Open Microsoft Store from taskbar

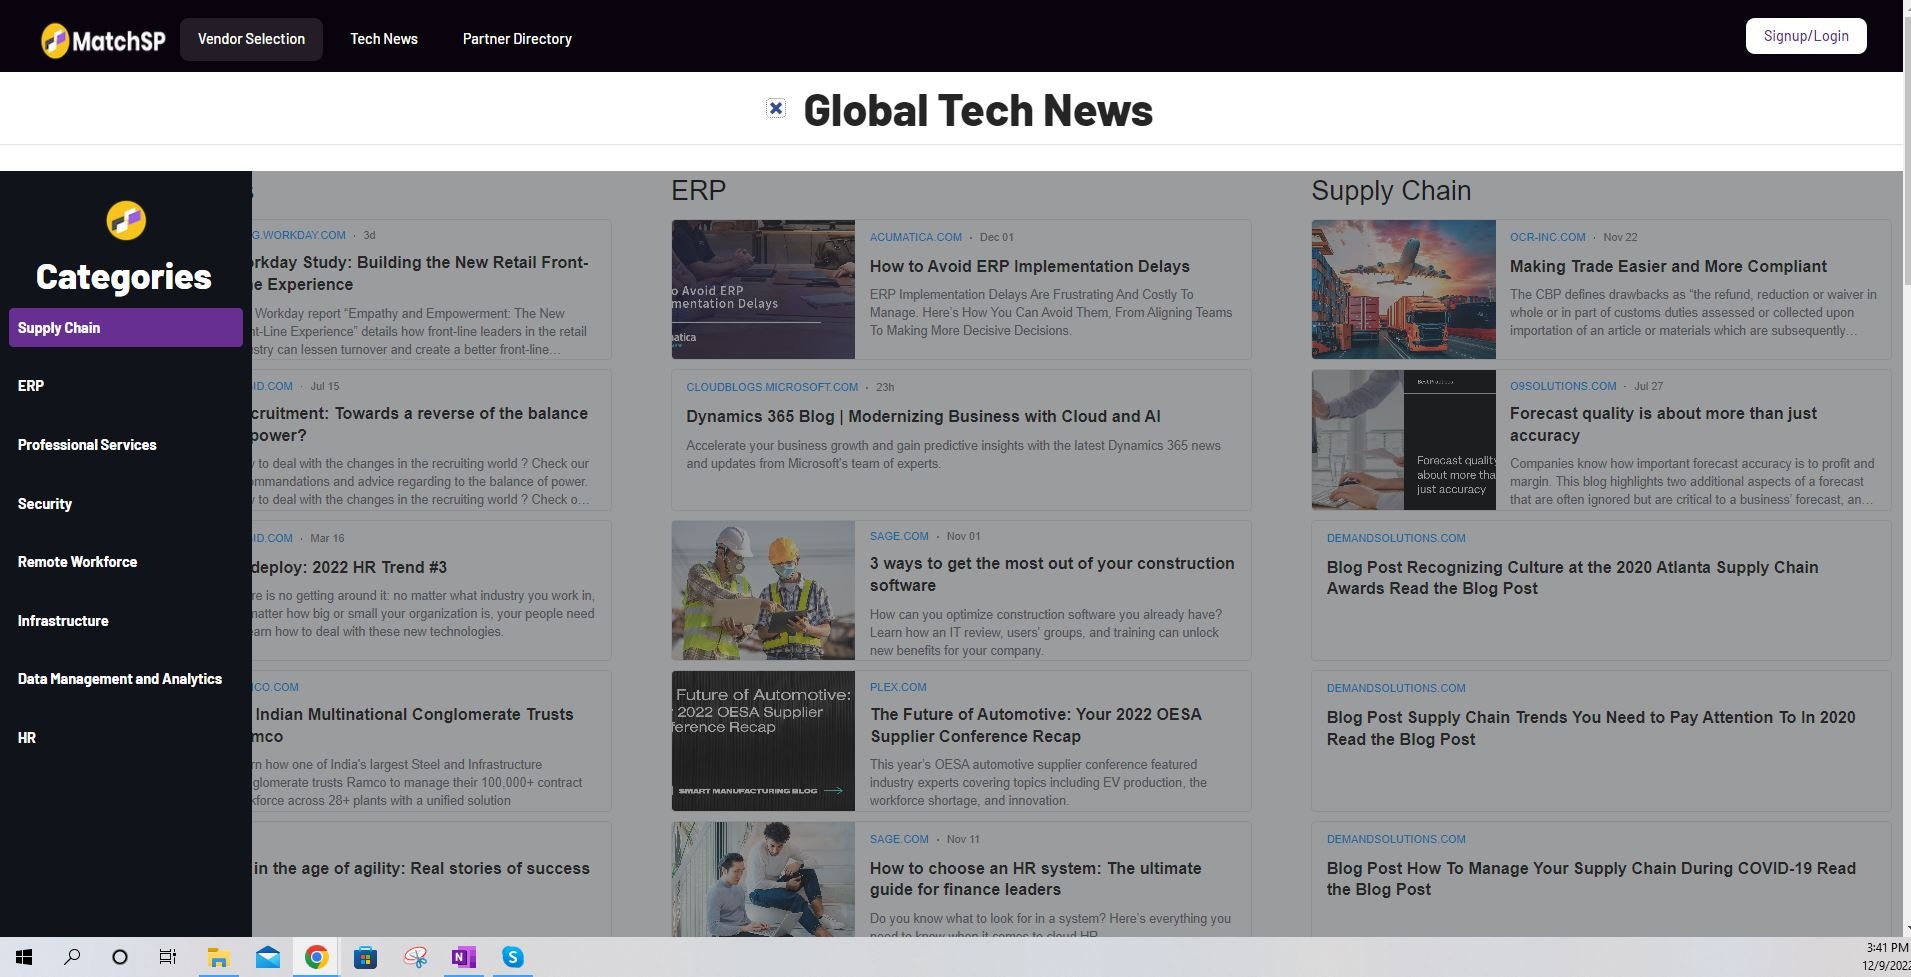365,957
